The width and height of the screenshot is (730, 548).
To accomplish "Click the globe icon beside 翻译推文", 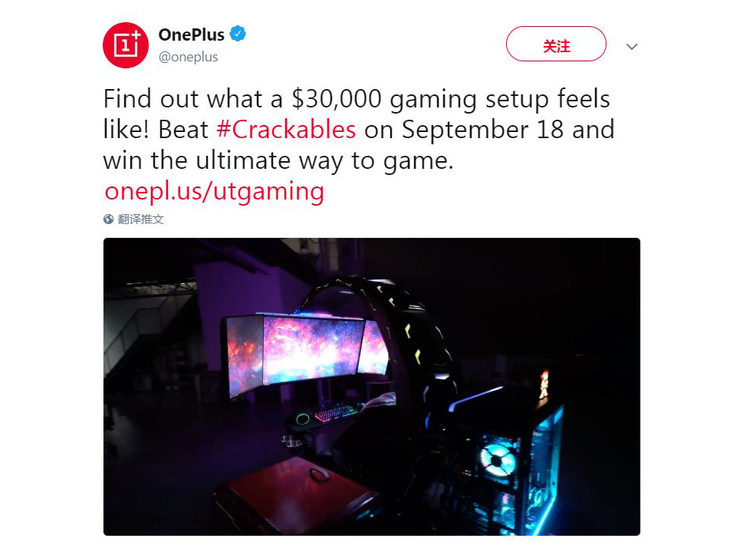I will pyautogui.click(x=108, y=219).
